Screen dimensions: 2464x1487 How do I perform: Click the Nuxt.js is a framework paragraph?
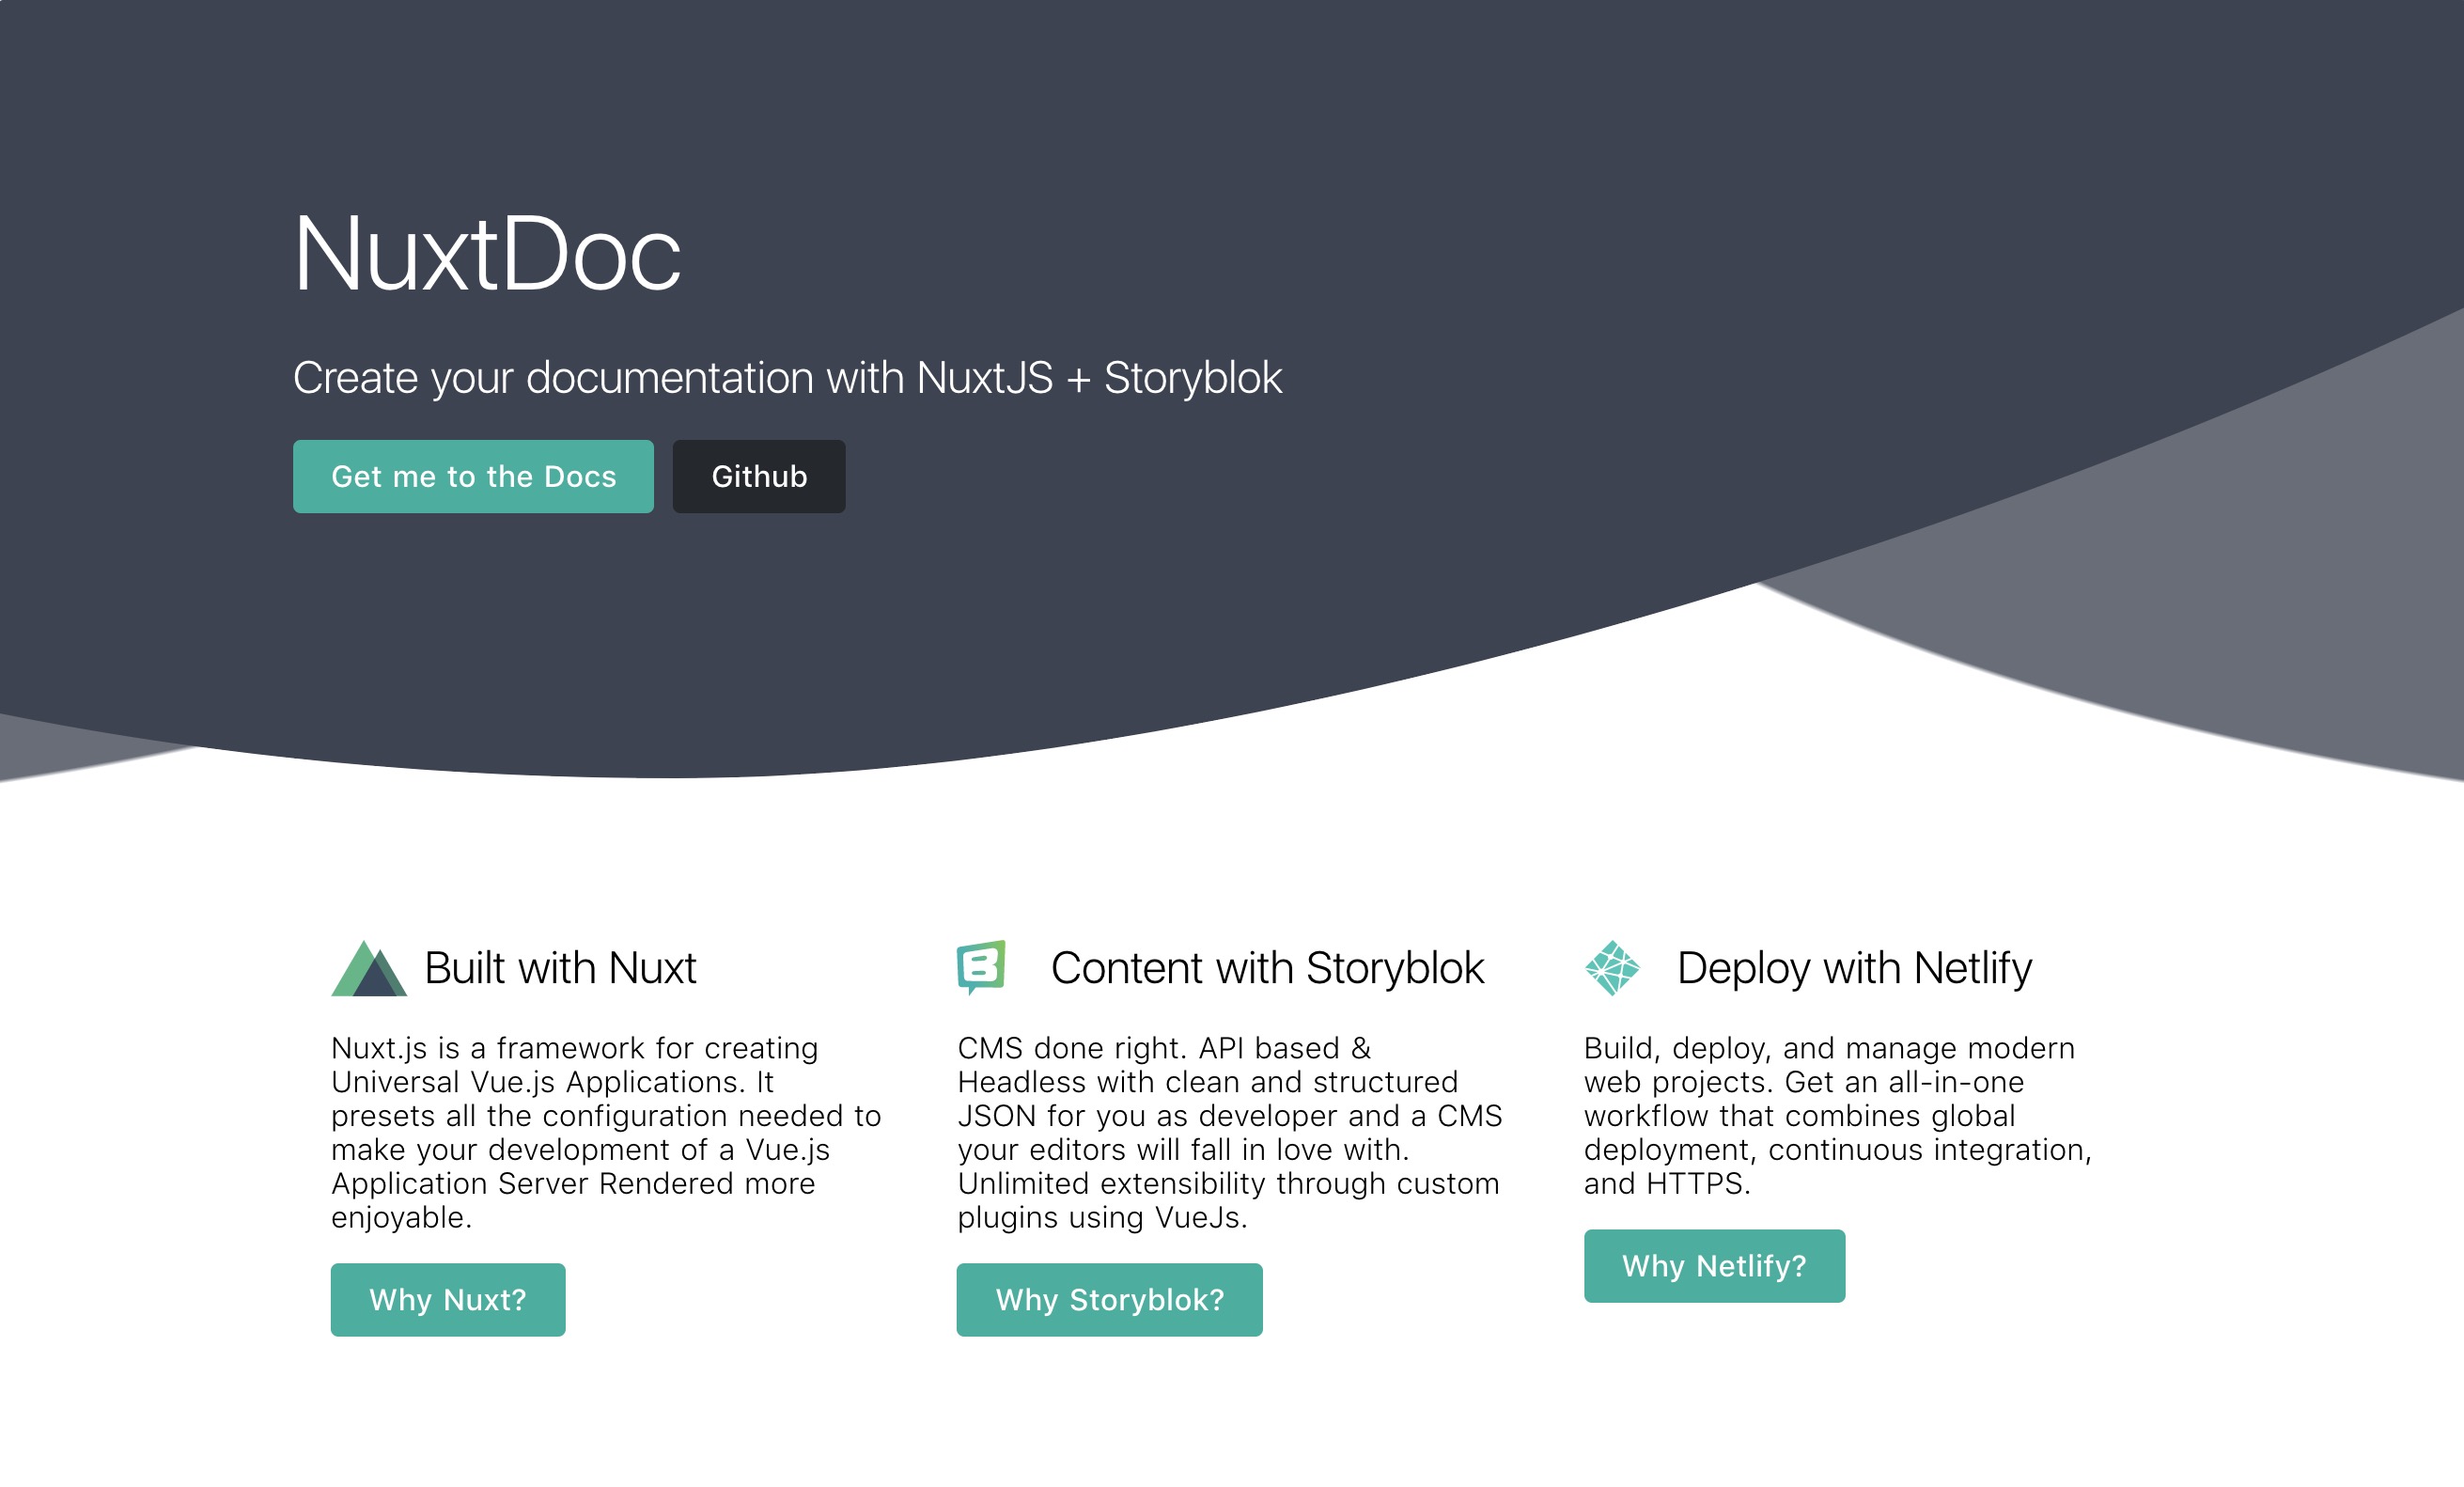coord(606,1133)
